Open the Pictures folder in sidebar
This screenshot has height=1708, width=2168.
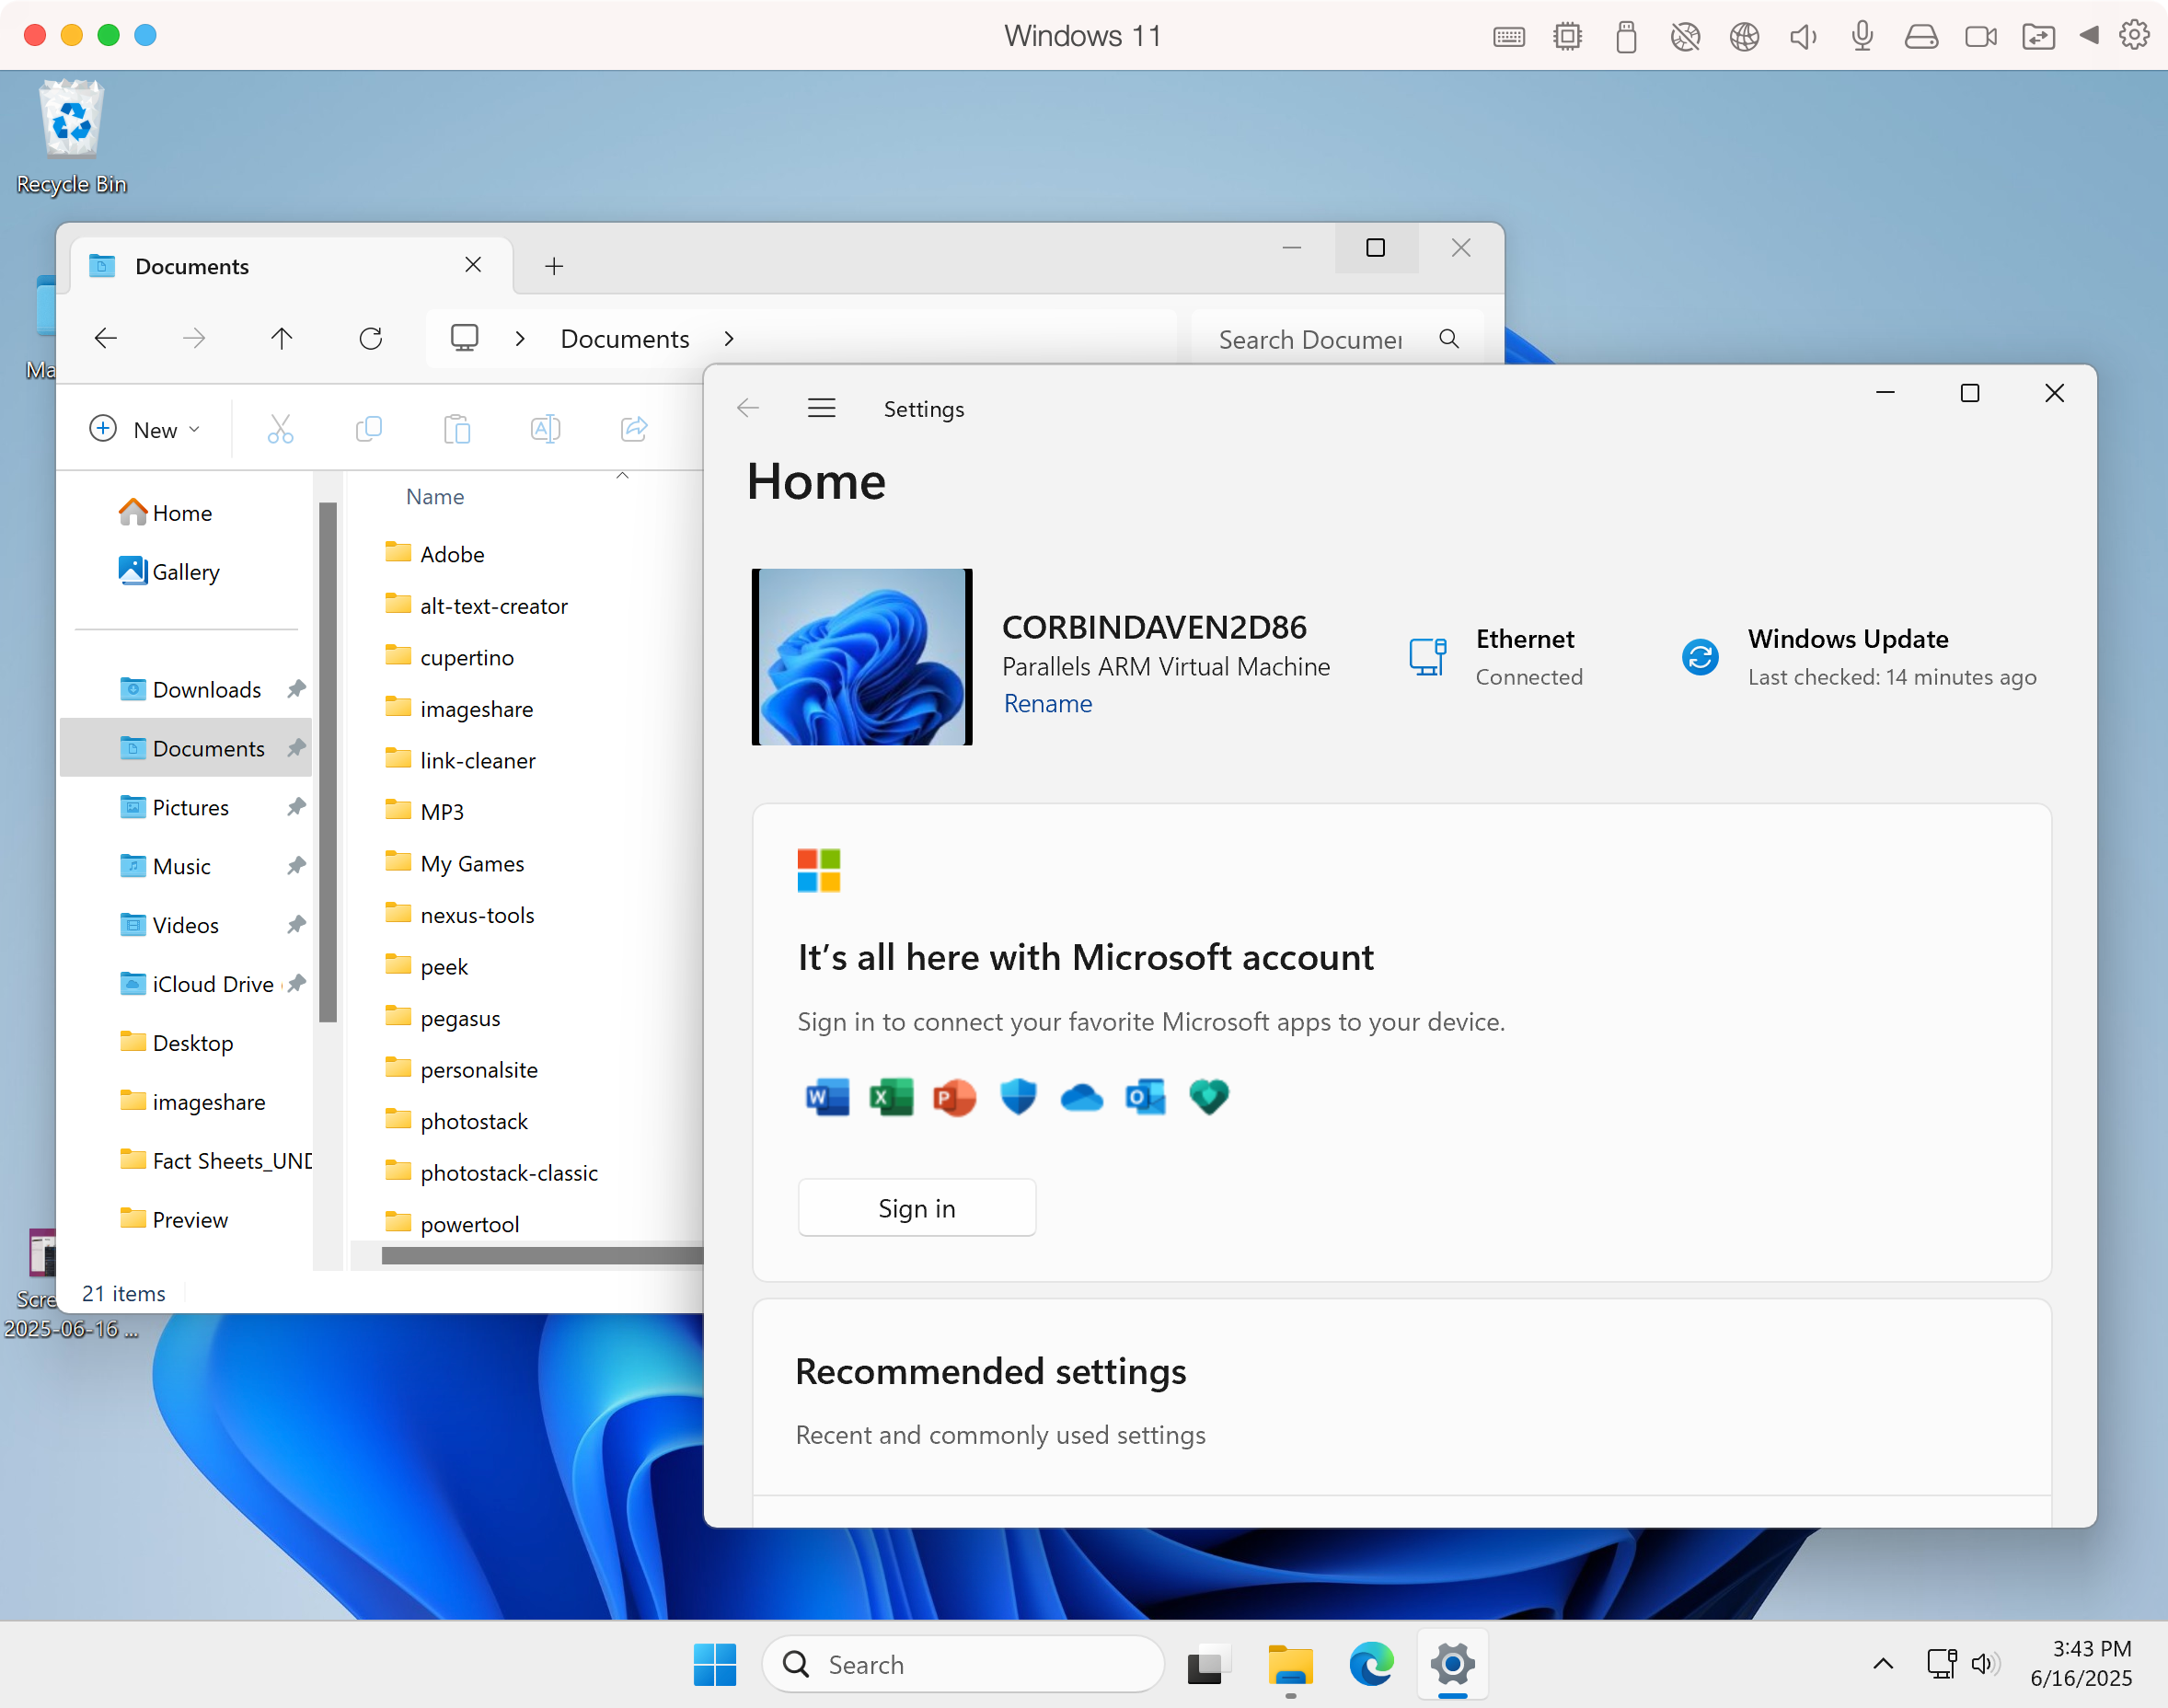click(x=190, y=807)
